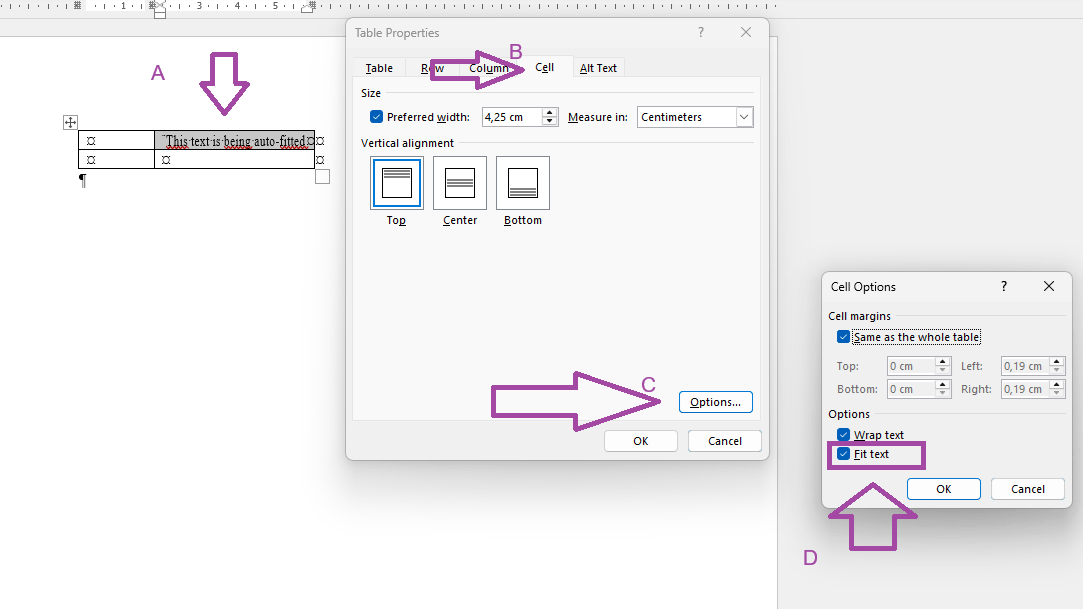Uncheck Same as the whole table
This screenshot has height=609, width=1083.
[843, 336]
